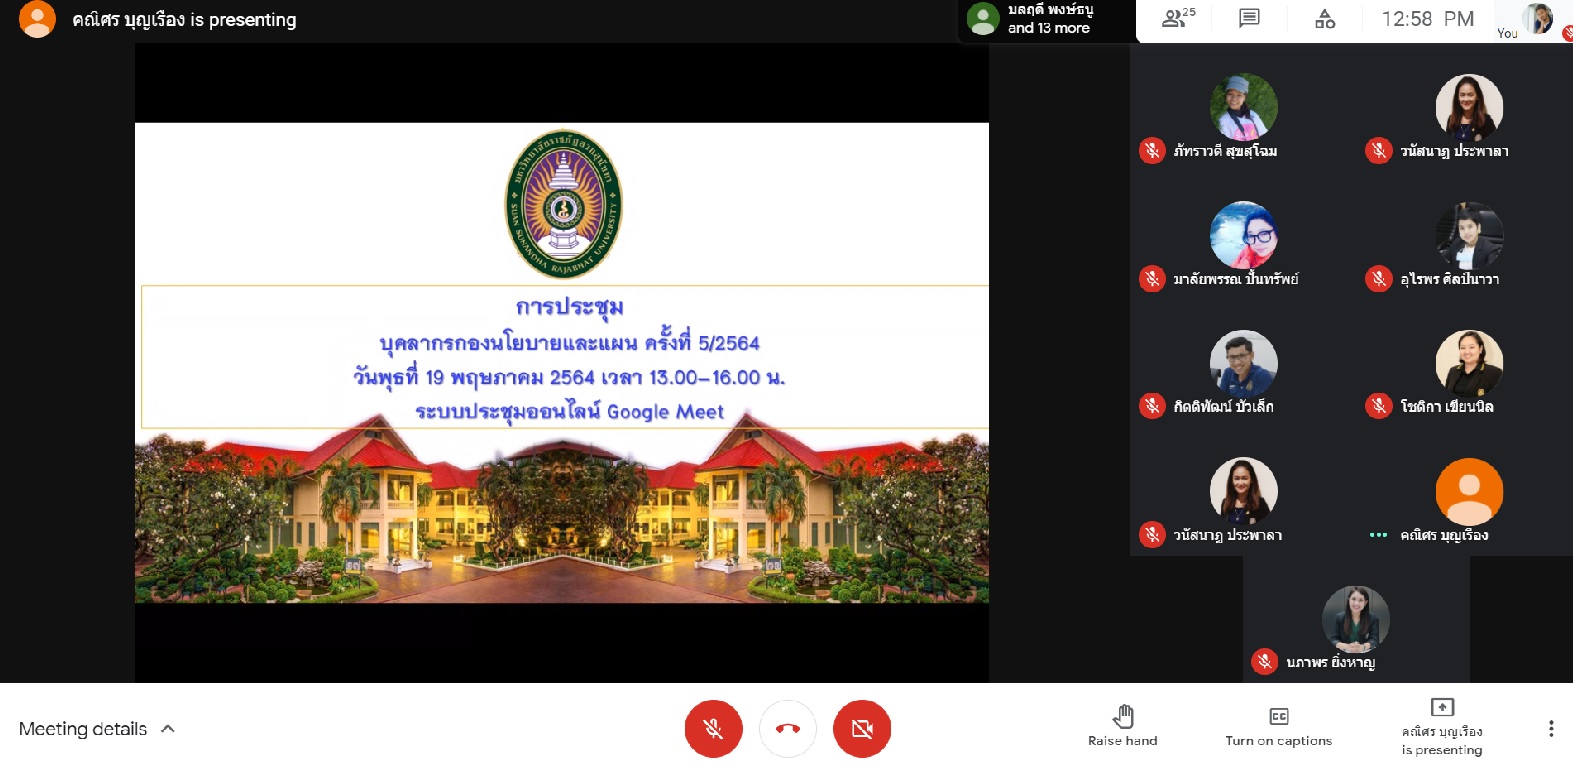
Task: Click the Meeting details label
Action: click(x=83, y=729)
